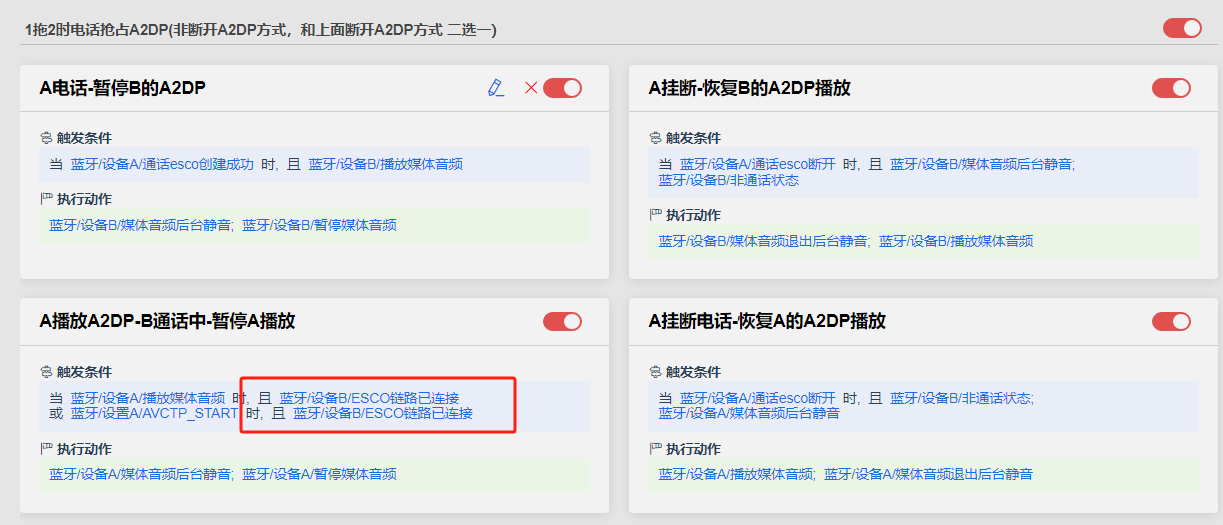The height and width of the screenshot is (525, 1223).
Task: Open 蓝牙/设备B/播放媒体音频 action in A挂断-恢复B的A2DP播放 card
Action: click(x=956, y=241)
